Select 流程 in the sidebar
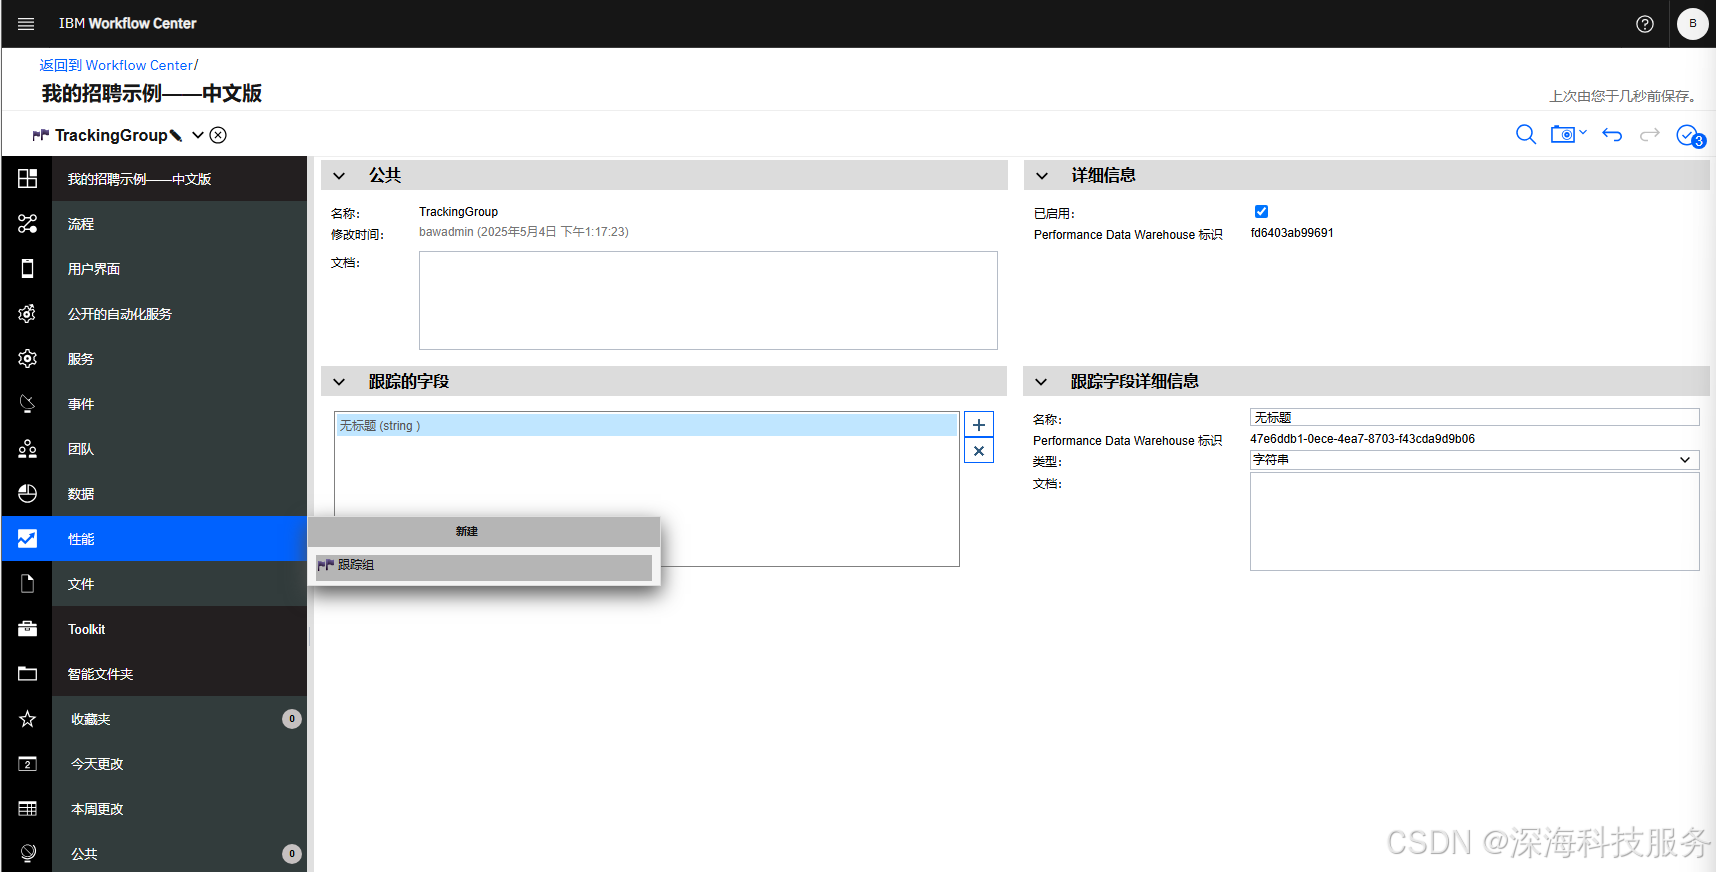The height and width of the screenshot is (872, 1716). (180, 224)
